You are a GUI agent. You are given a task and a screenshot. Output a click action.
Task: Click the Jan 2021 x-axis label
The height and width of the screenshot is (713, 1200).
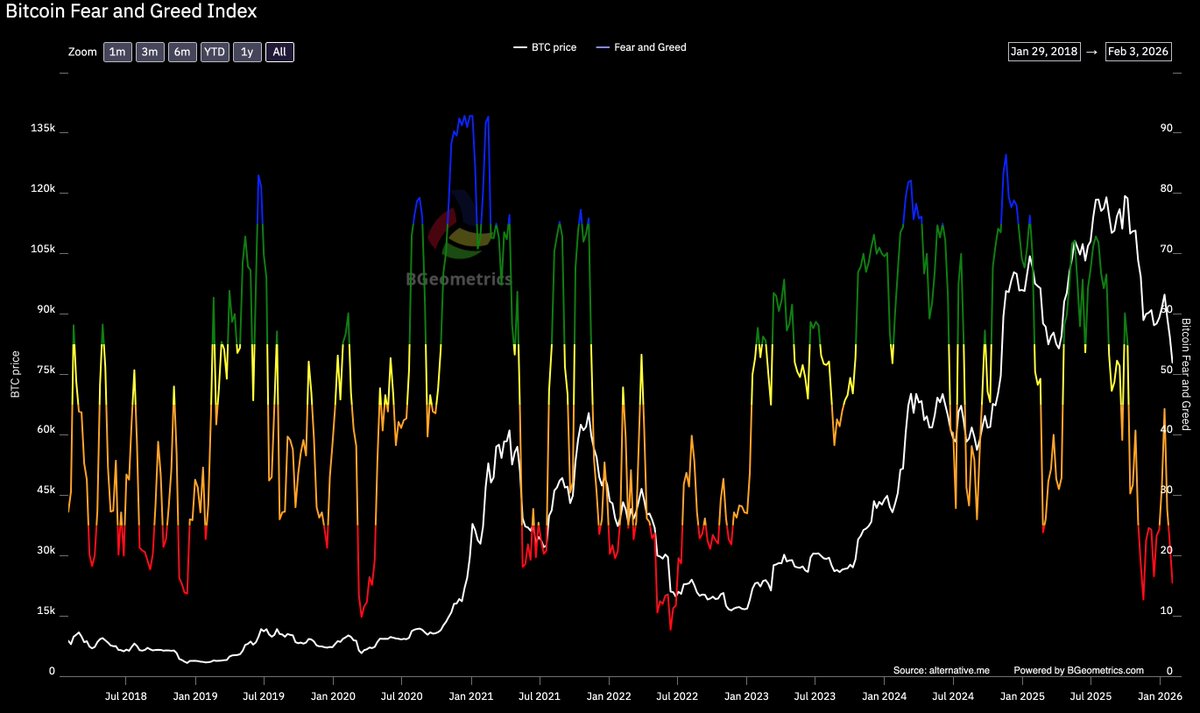(471, 694)
